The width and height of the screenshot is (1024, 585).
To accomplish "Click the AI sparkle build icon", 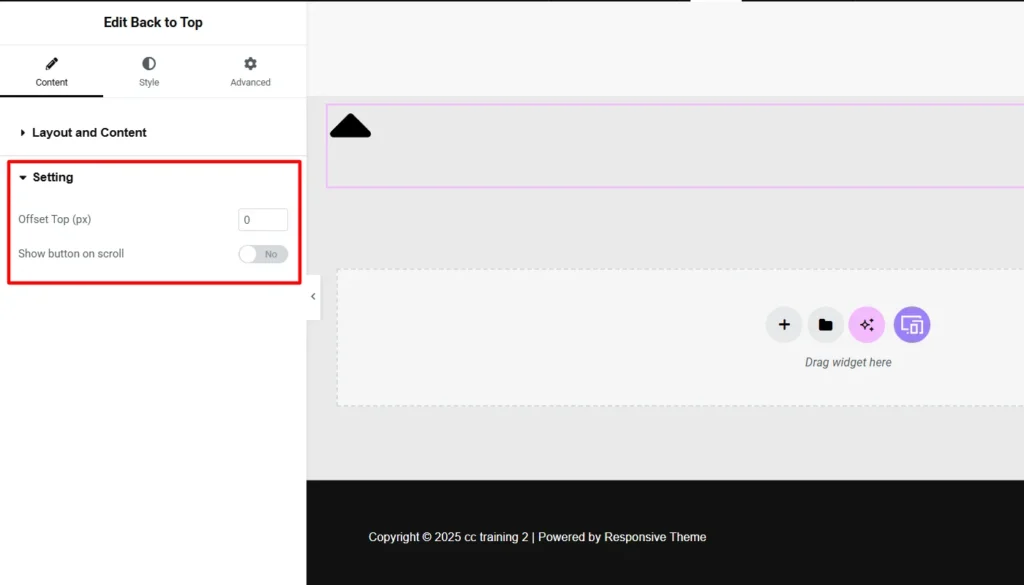I will [x=867, y=324].
